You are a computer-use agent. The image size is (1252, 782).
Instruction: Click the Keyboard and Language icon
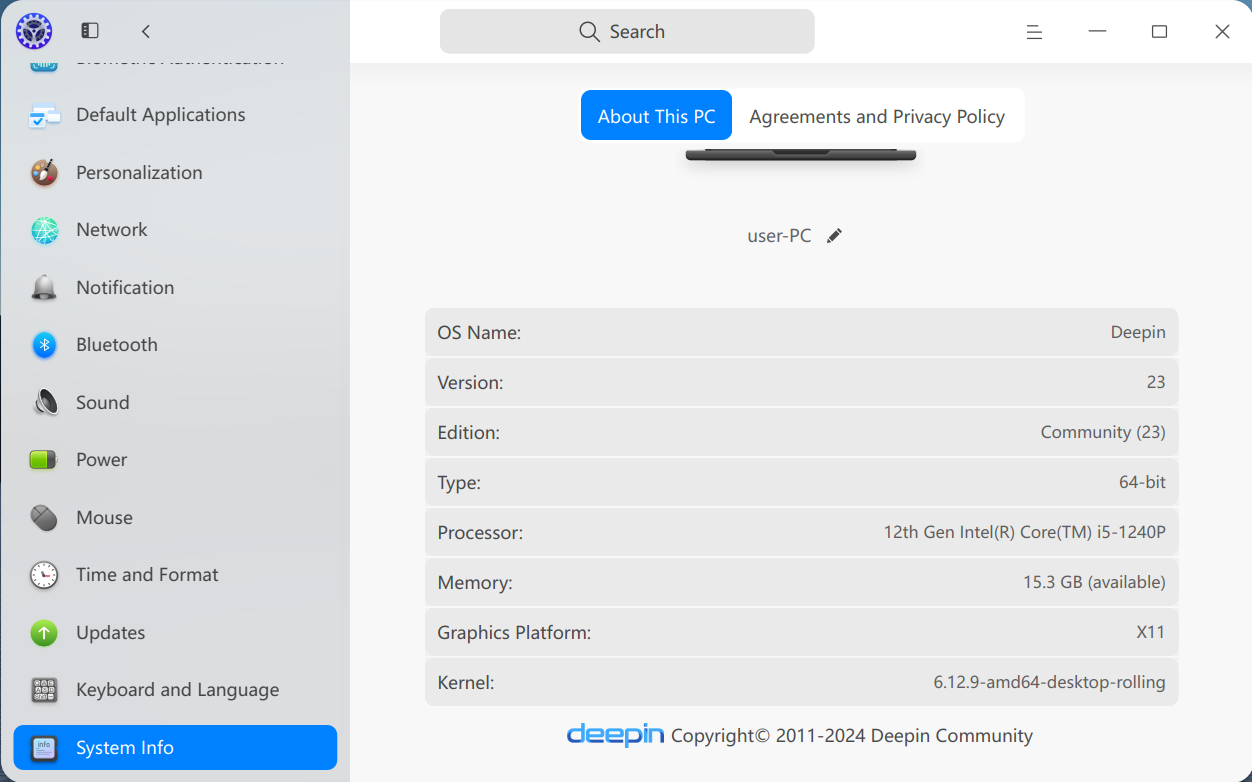(x=44, y=690)
